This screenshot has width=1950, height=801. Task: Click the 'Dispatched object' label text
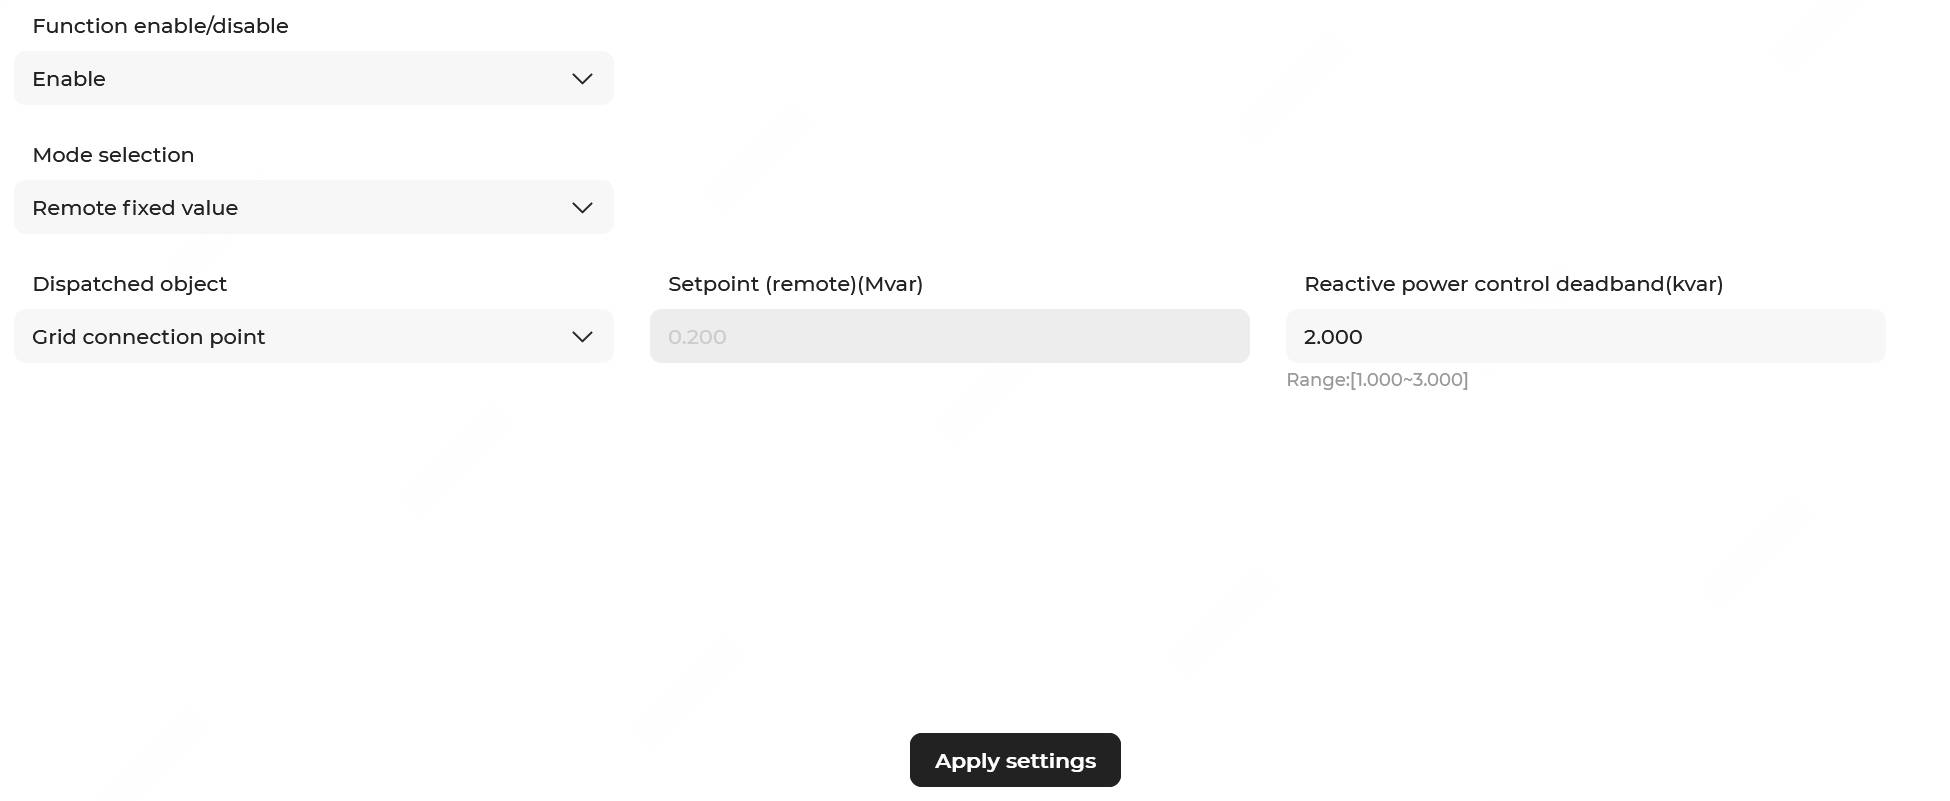(x=129, y=284)
